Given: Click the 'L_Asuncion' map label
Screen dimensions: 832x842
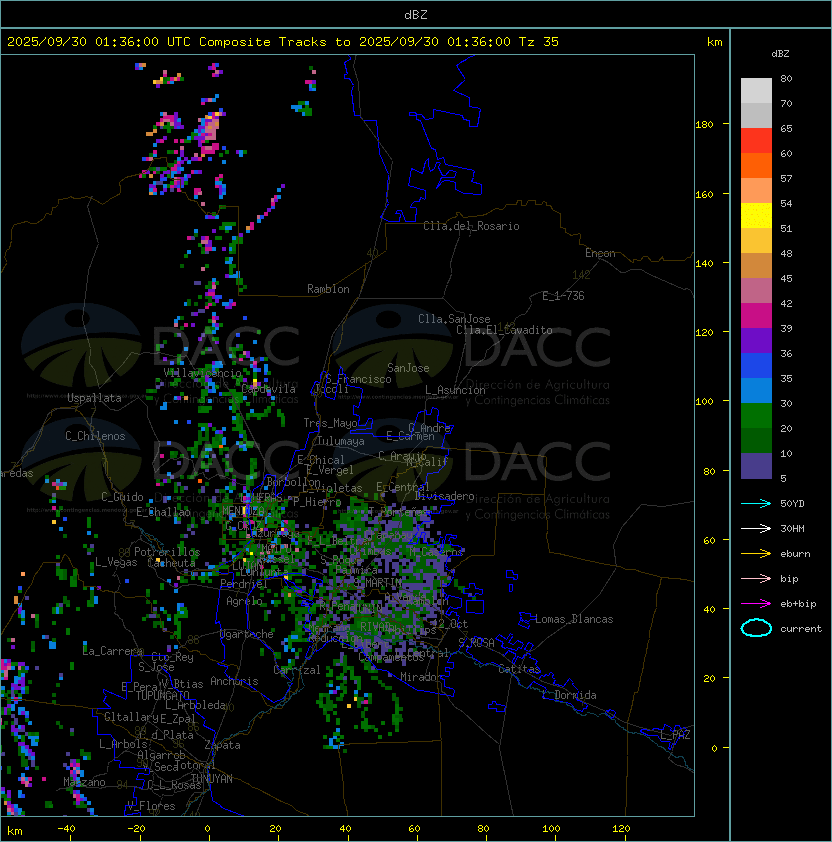Looking at the screenshot, I should [455, 390].
